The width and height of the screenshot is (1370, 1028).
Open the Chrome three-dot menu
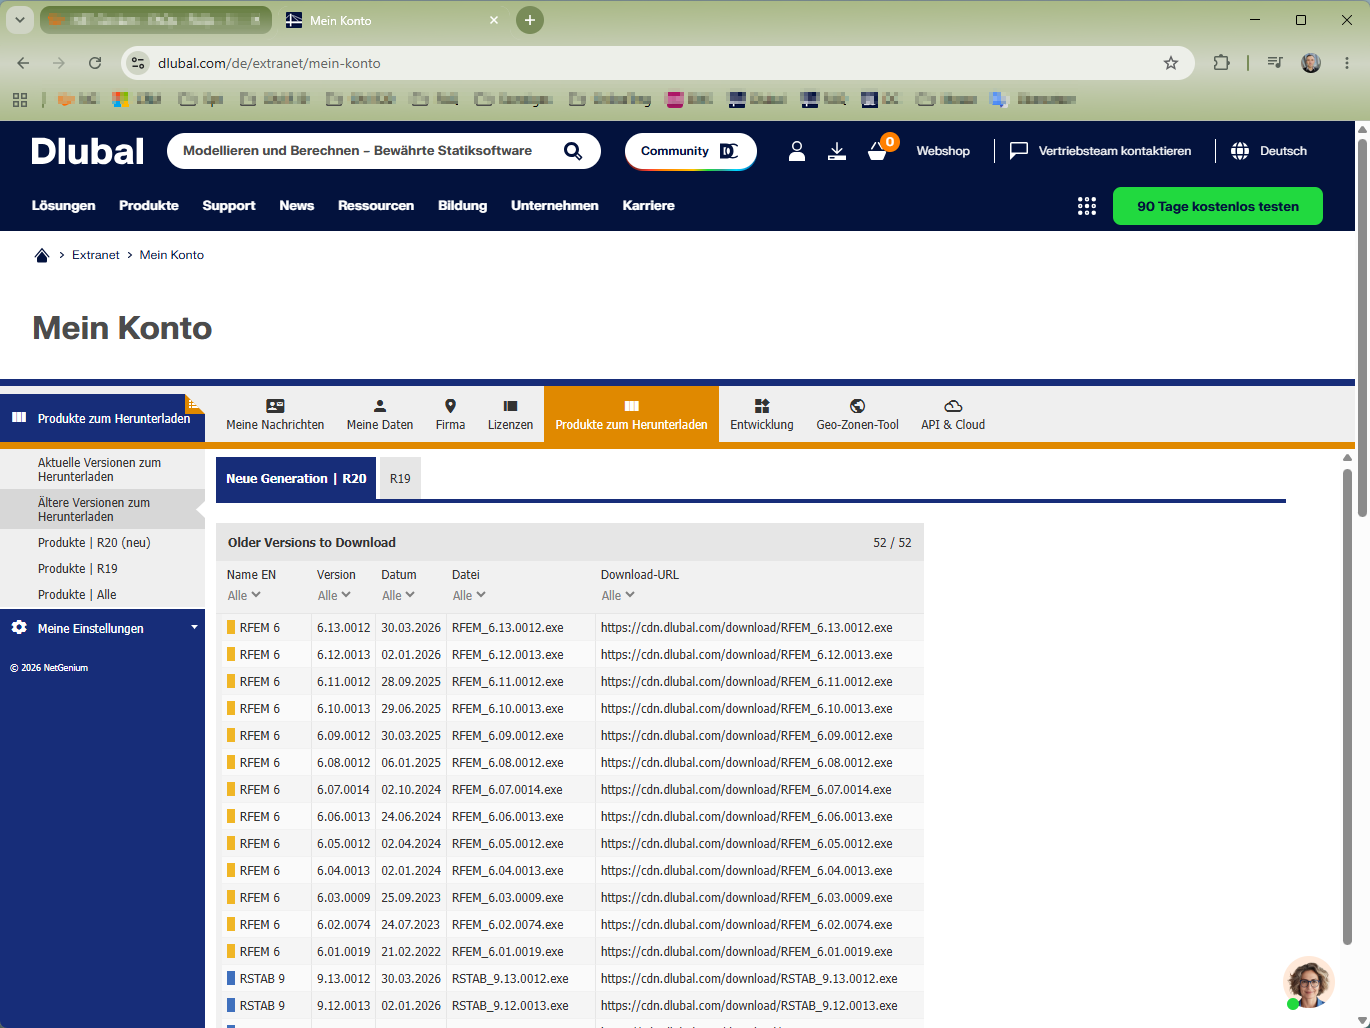1347,63
